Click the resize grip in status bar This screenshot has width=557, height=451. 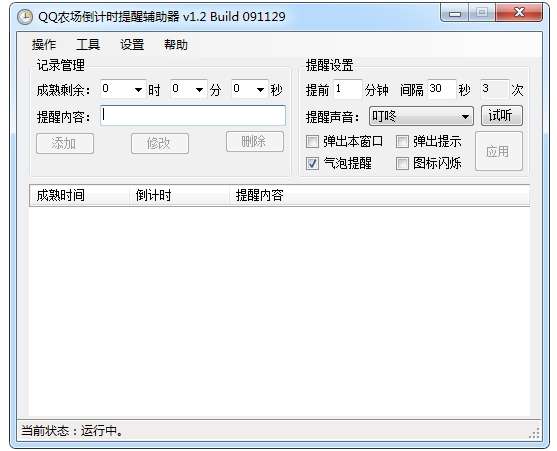[535, 433]
